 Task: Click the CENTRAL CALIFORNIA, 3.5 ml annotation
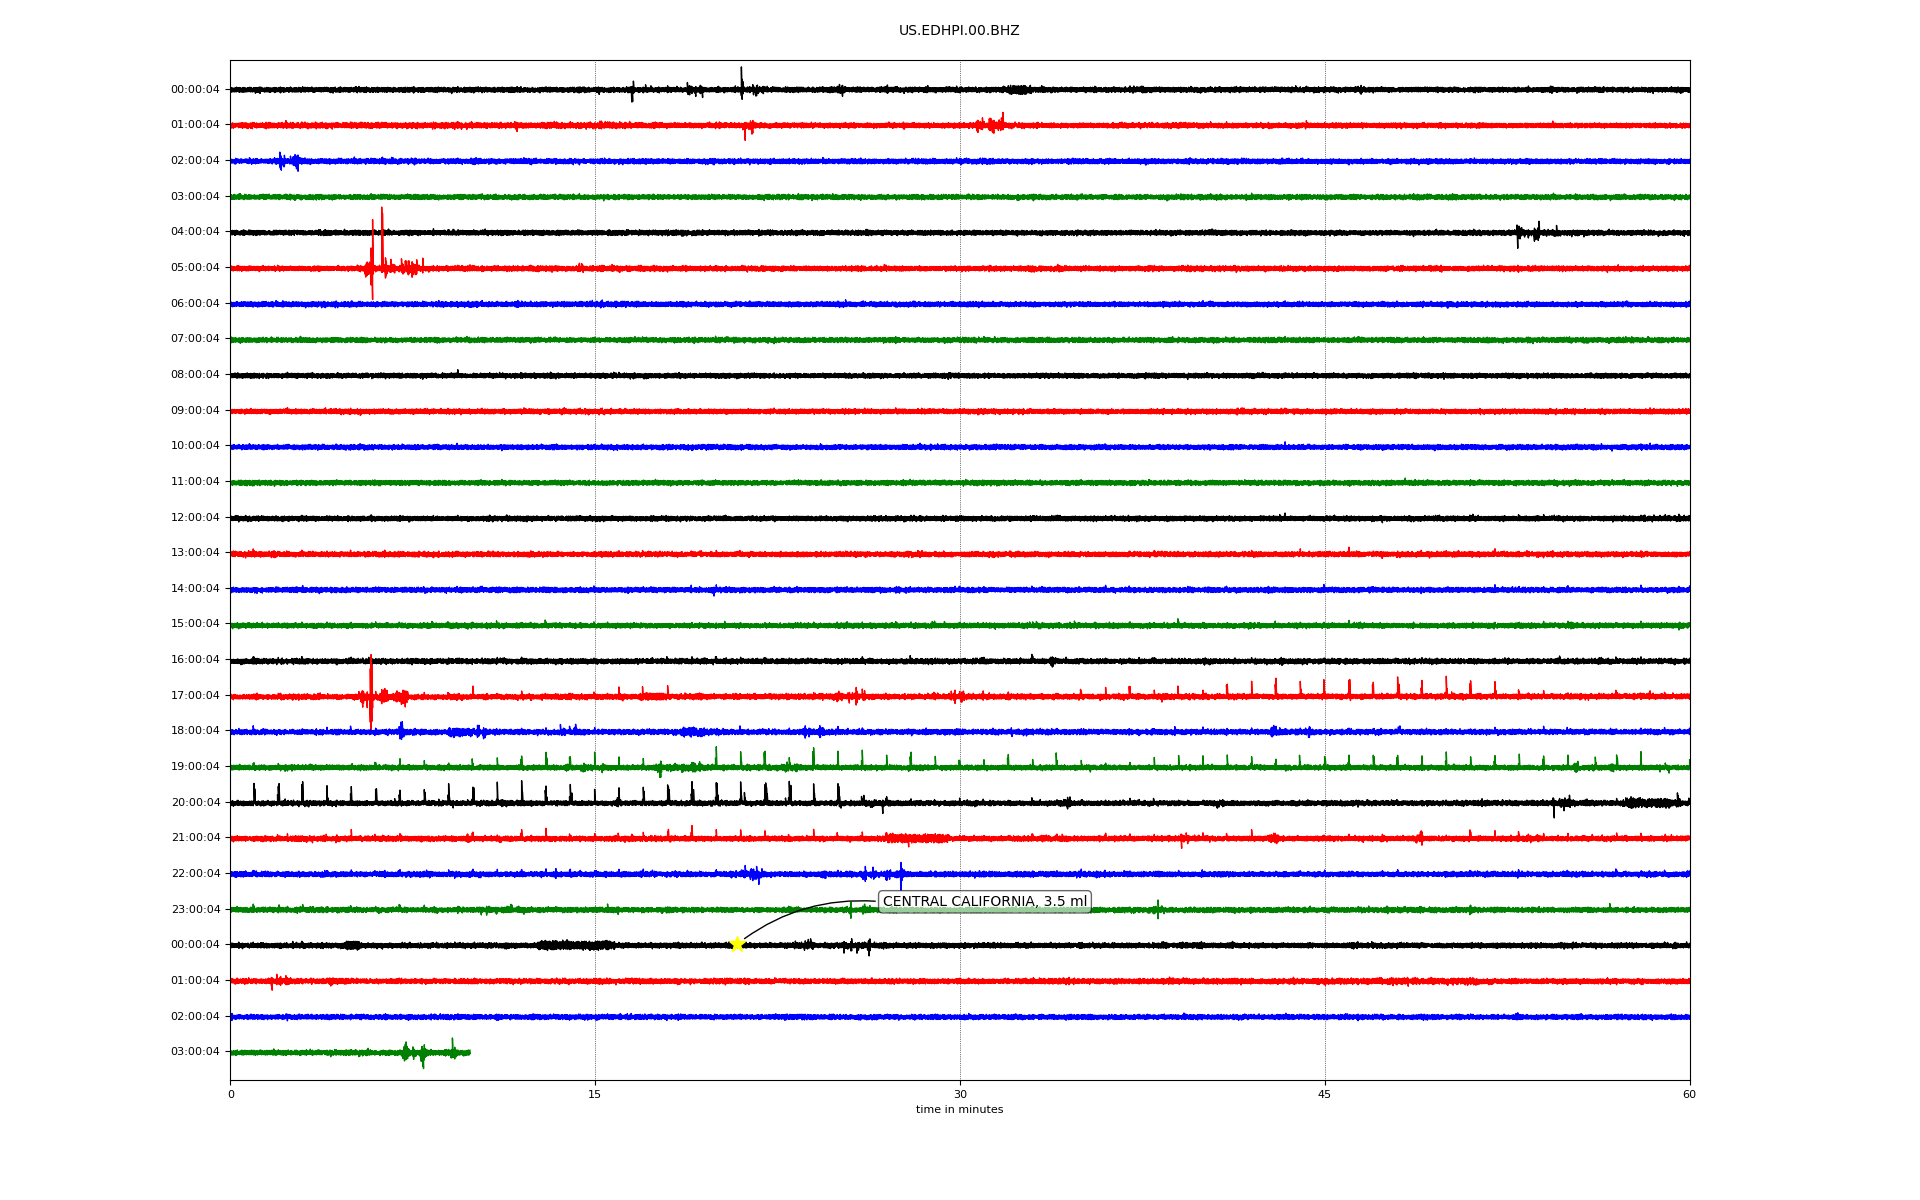[x=984, y=902]
